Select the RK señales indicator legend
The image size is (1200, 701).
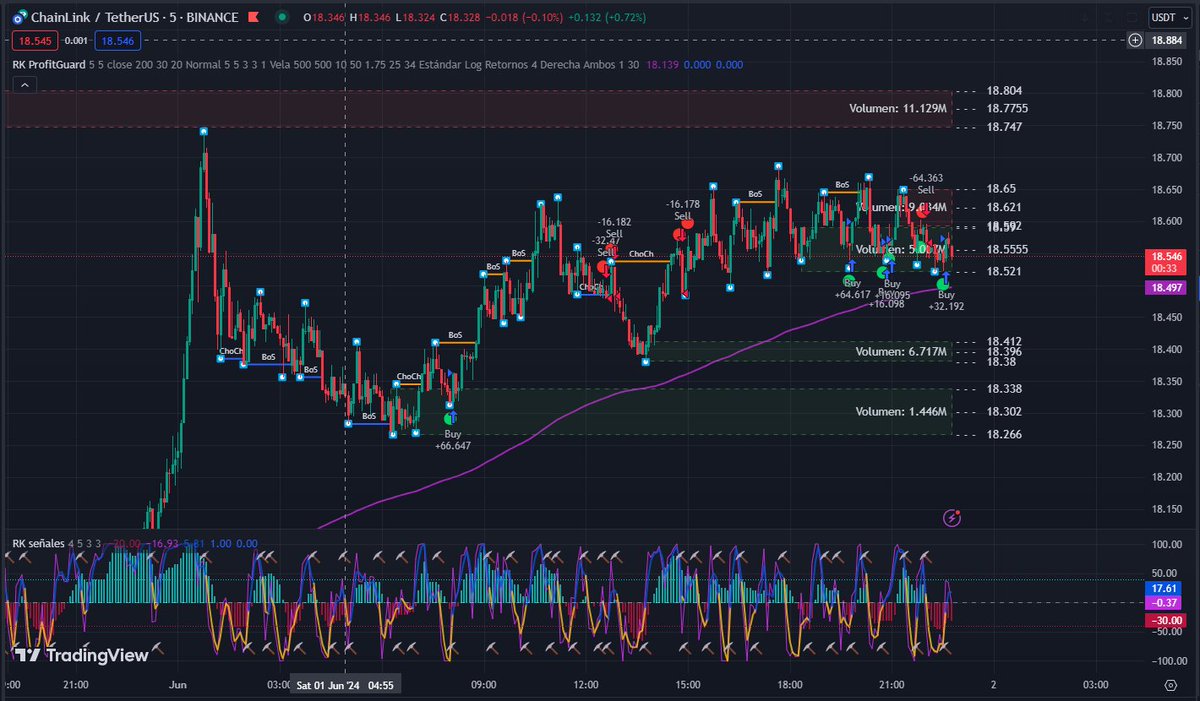(x=38, y=543)
